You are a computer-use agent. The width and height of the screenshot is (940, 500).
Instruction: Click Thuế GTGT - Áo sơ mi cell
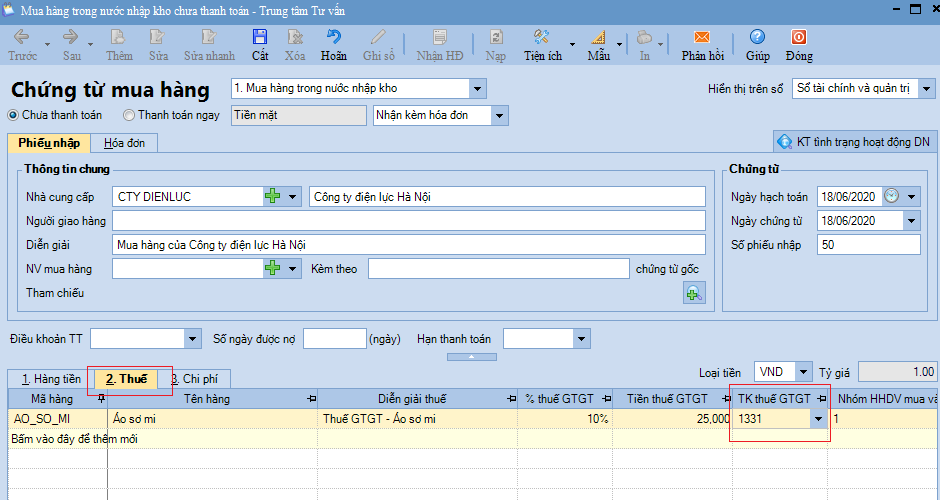point(418,419)
